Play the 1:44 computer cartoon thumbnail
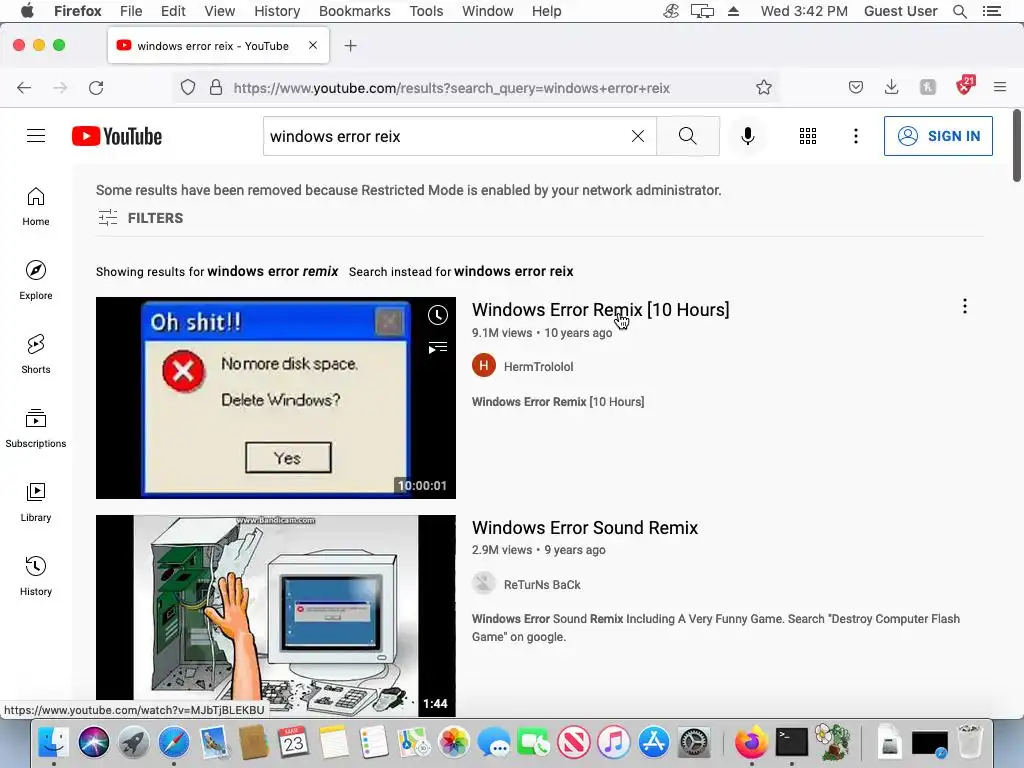1024x768 pixels. pyautogui.click(x=276, y=616)
